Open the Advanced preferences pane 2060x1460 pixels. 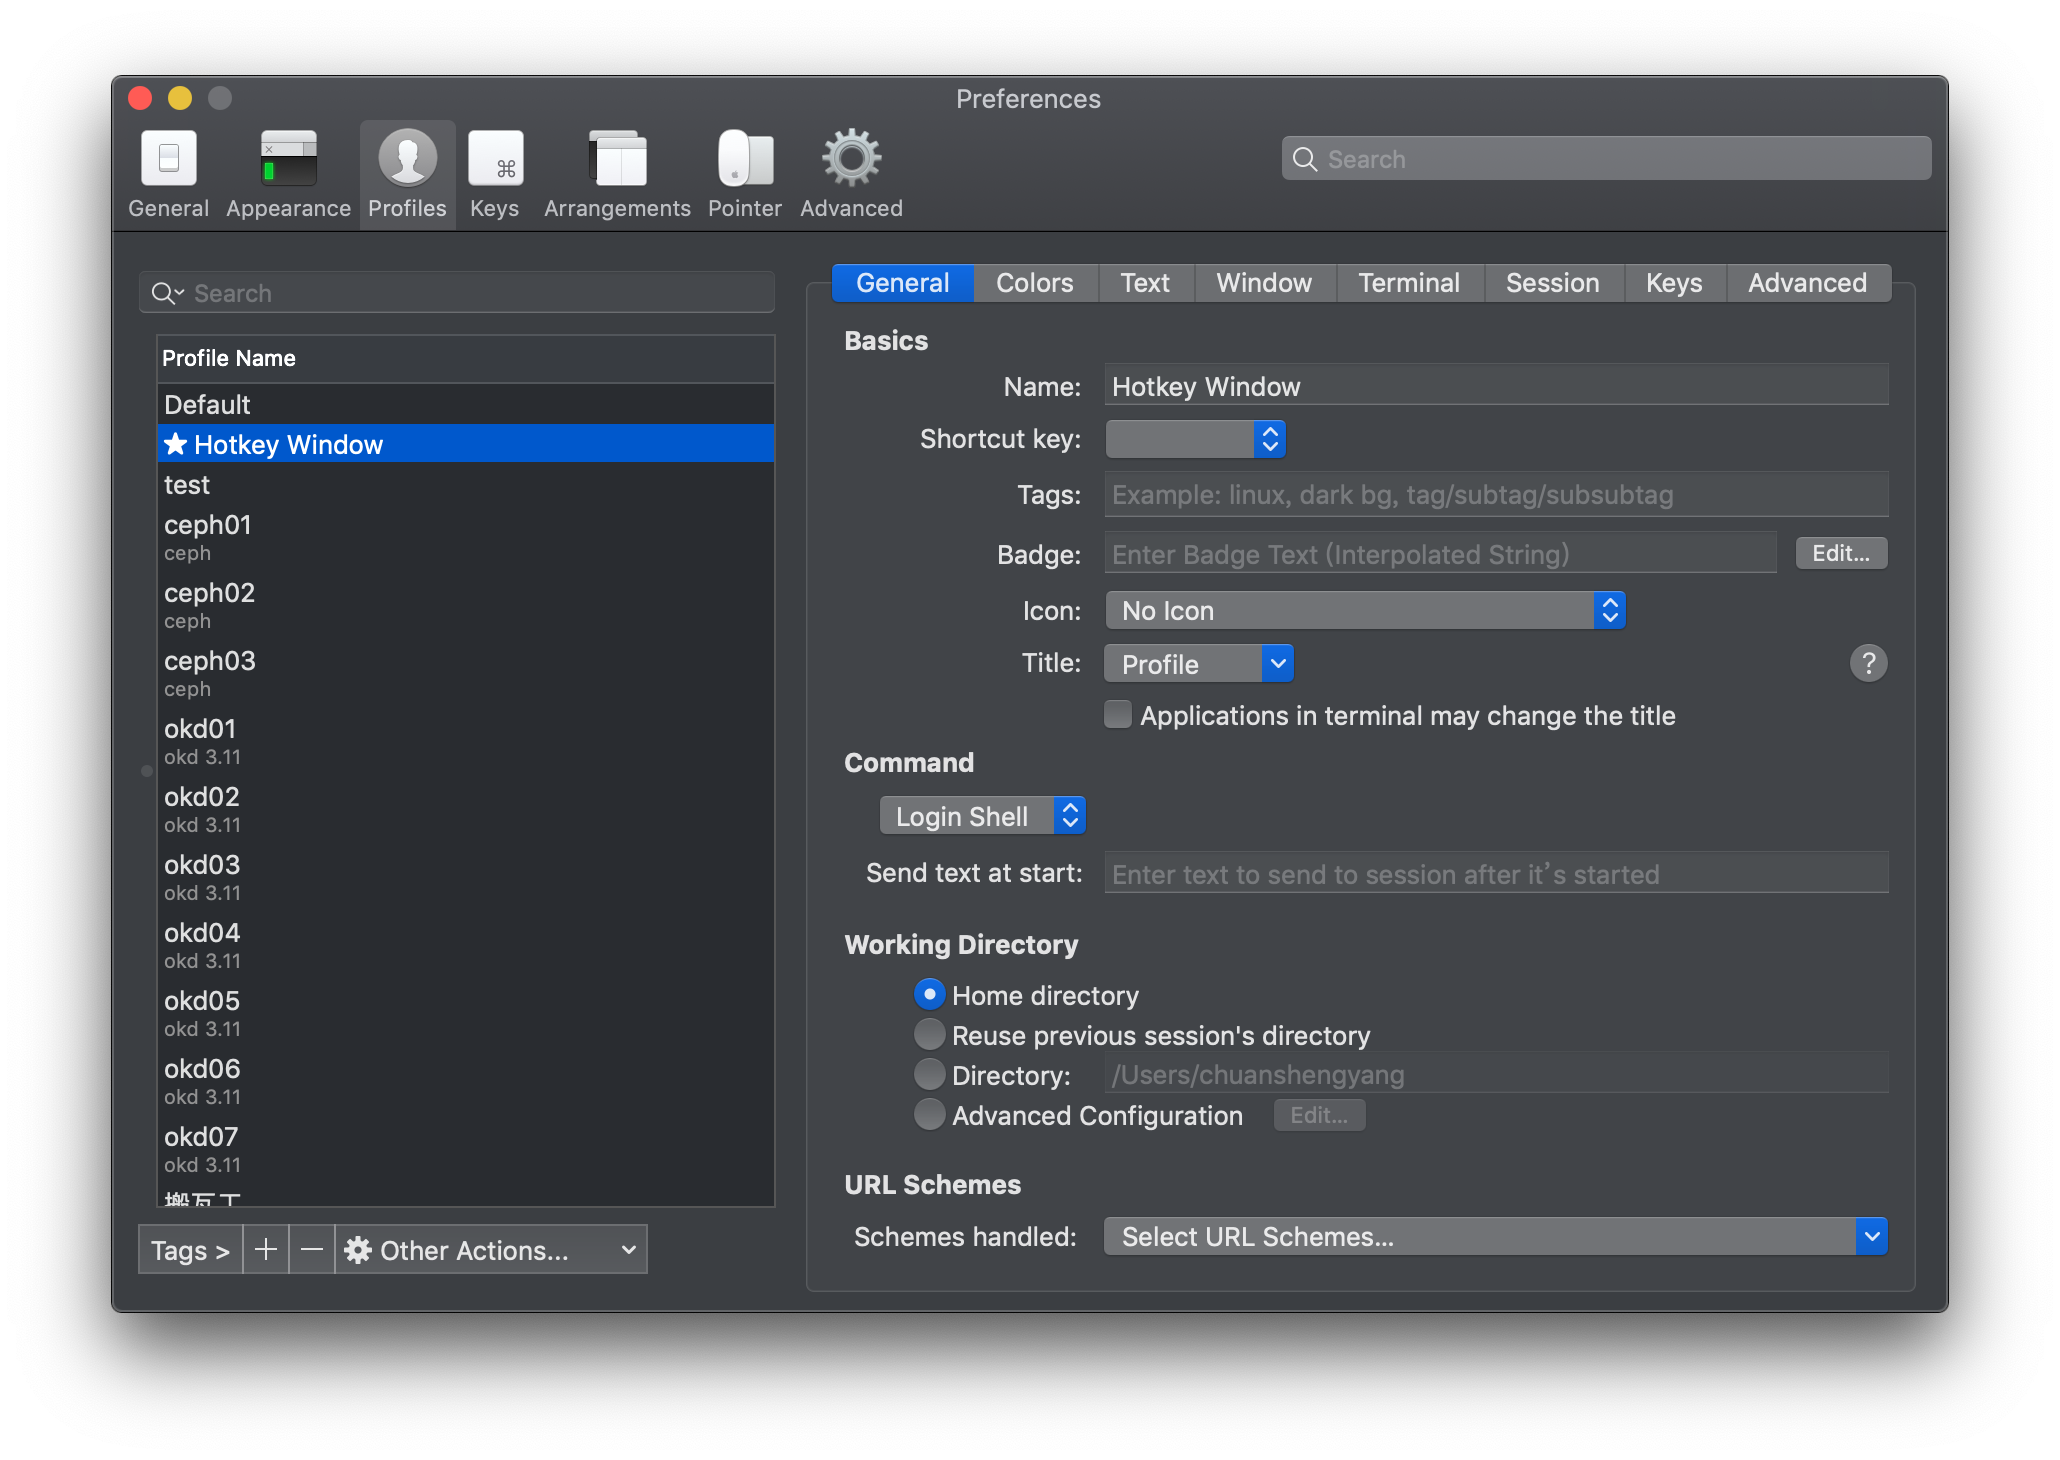pyautogui.click(x=850, y=172)
